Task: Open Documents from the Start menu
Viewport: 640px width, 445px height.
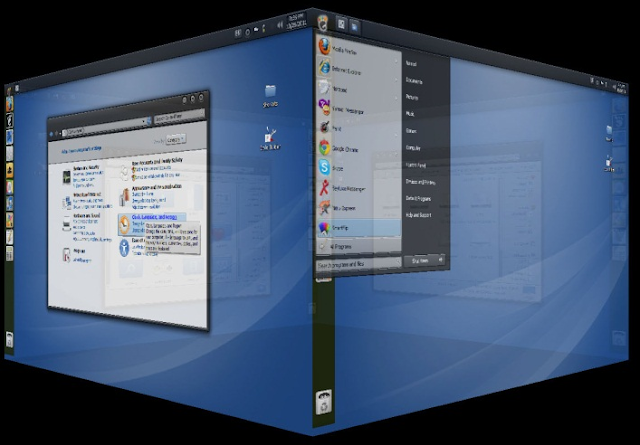Action: (x=414, y=81)
